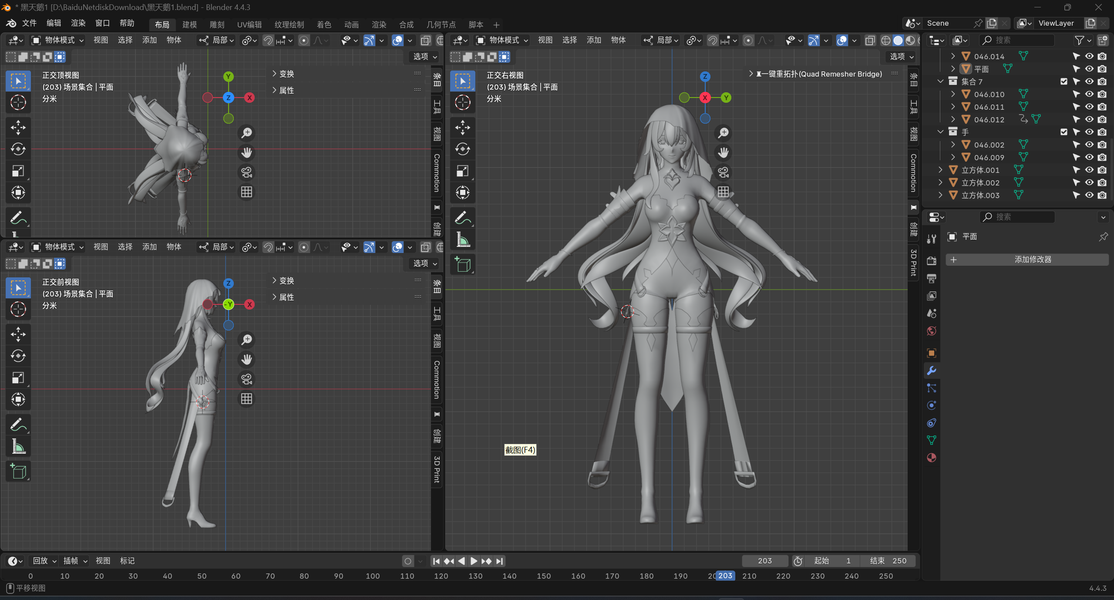The height and width of the screenshot is (600, 1114).
Task: Click the 结束 end frame field
Action: point(888,561)
